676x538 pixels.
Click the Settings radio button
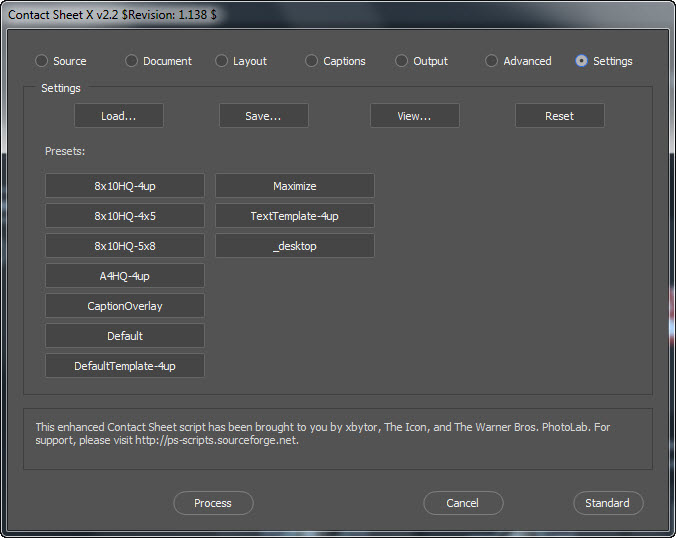point(582,61)
